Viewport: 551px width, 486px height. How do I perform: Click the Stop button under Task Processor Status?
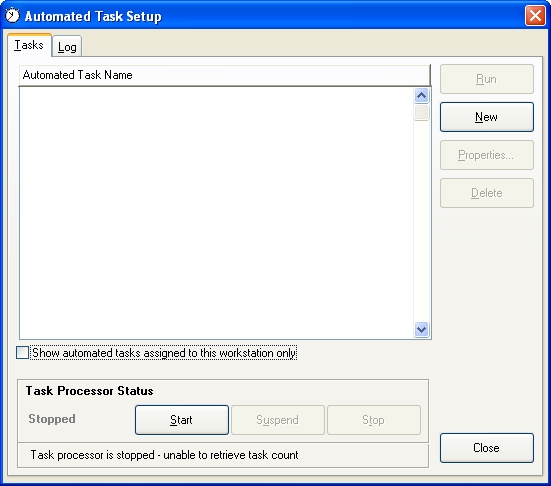(374, 420)
